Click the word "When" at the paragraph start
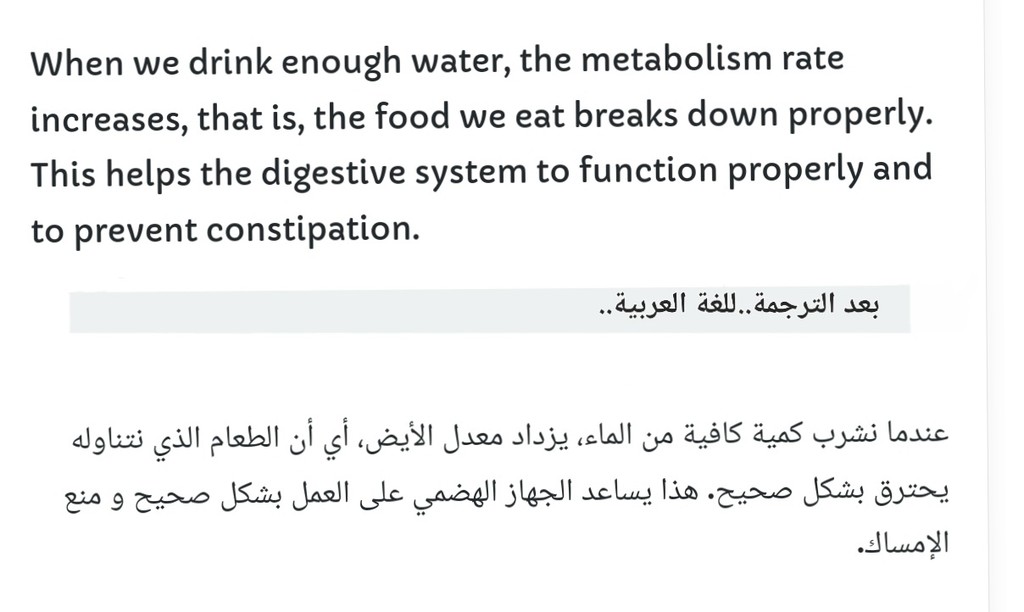Image resolution: width=1024 pixels, height=612 pixels. (77, 64)
